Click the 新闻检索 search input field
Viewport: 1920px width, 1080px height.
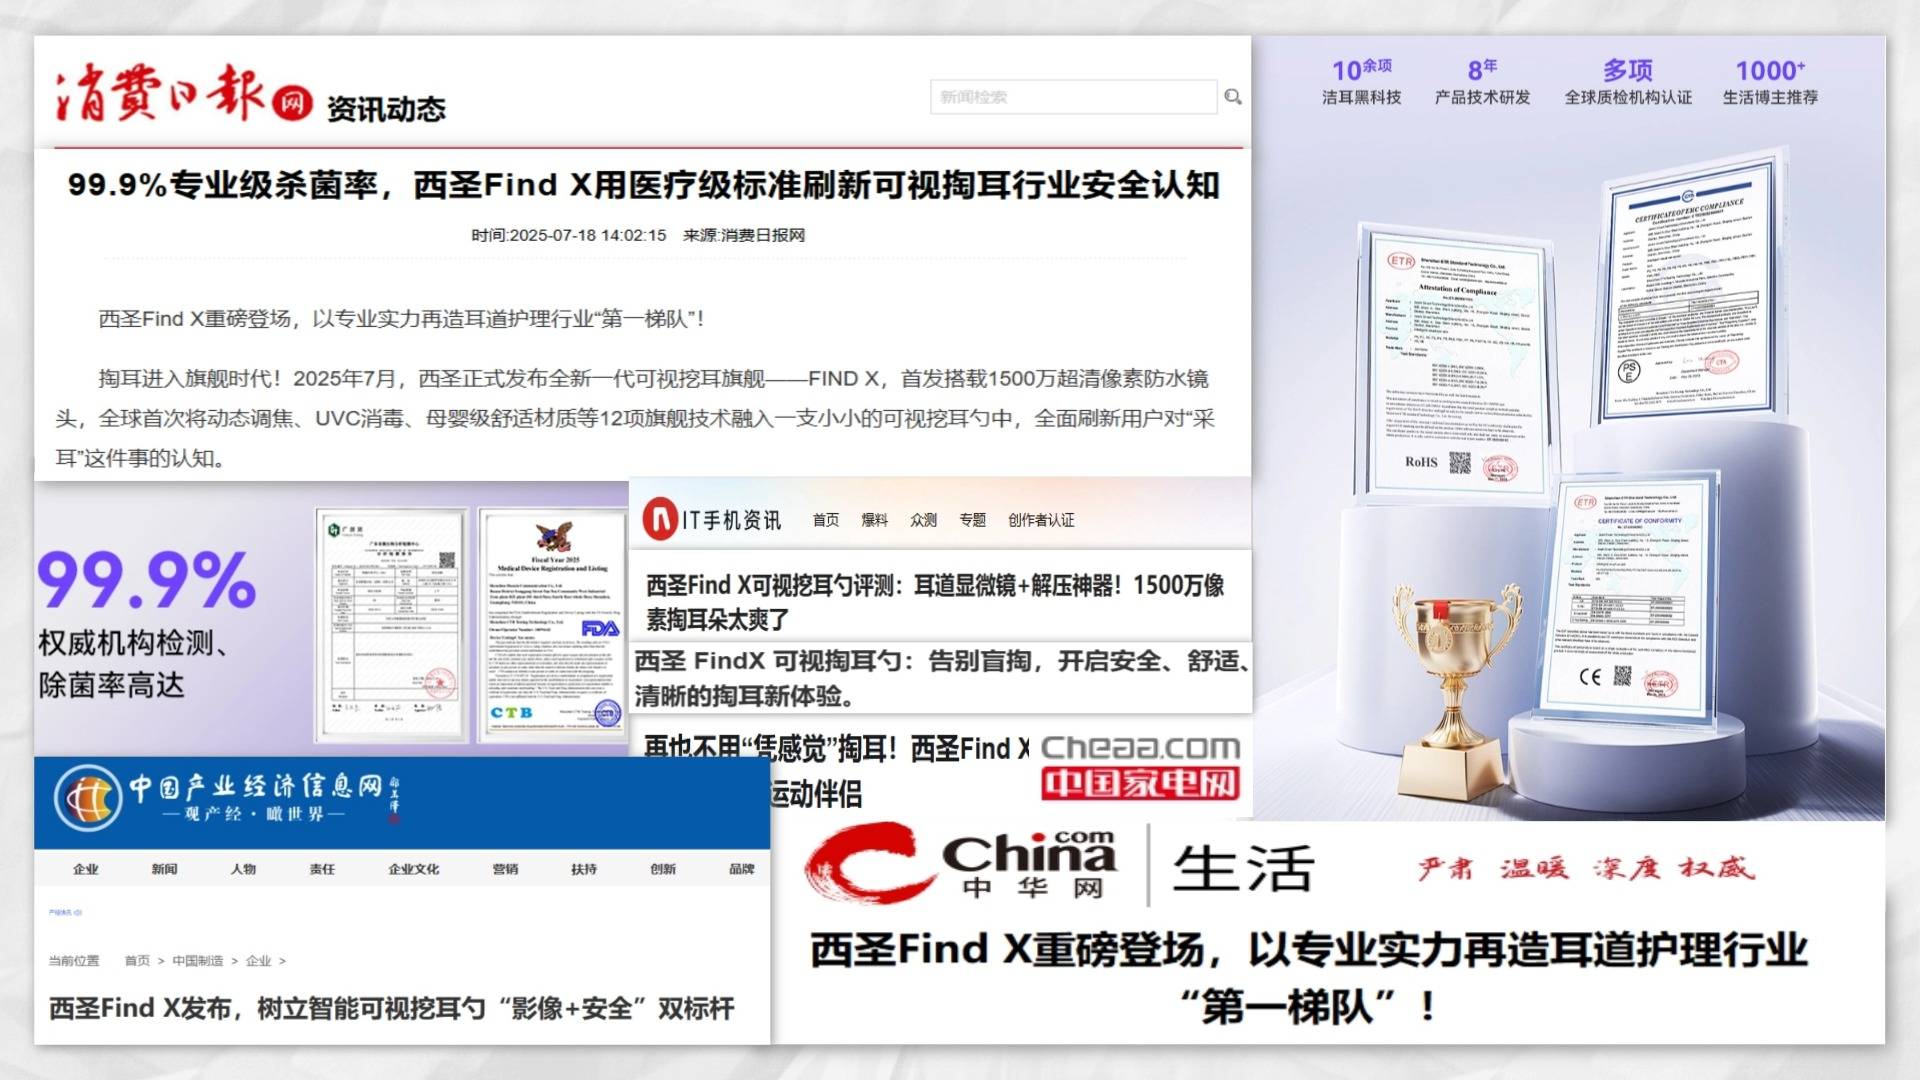tap(1072, 97)
